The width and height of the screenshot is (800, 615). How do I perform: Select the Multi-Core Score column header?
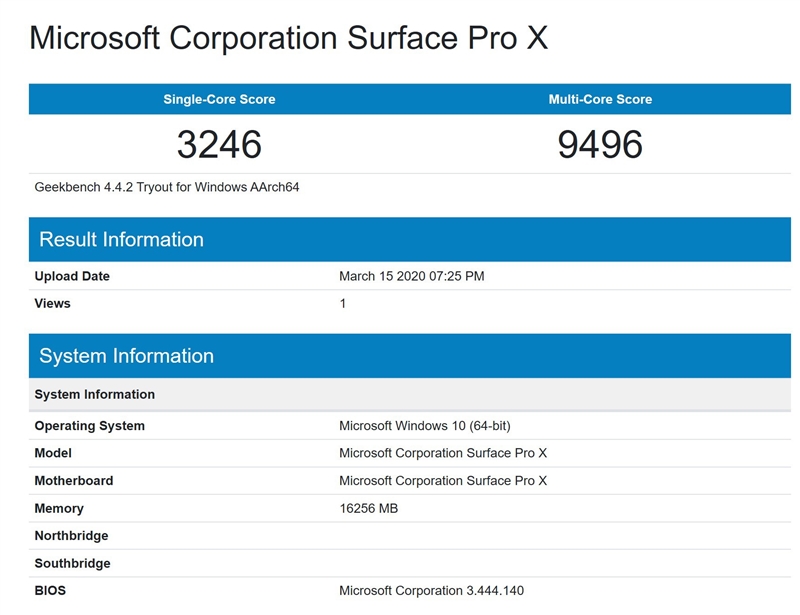click(600, 100)
